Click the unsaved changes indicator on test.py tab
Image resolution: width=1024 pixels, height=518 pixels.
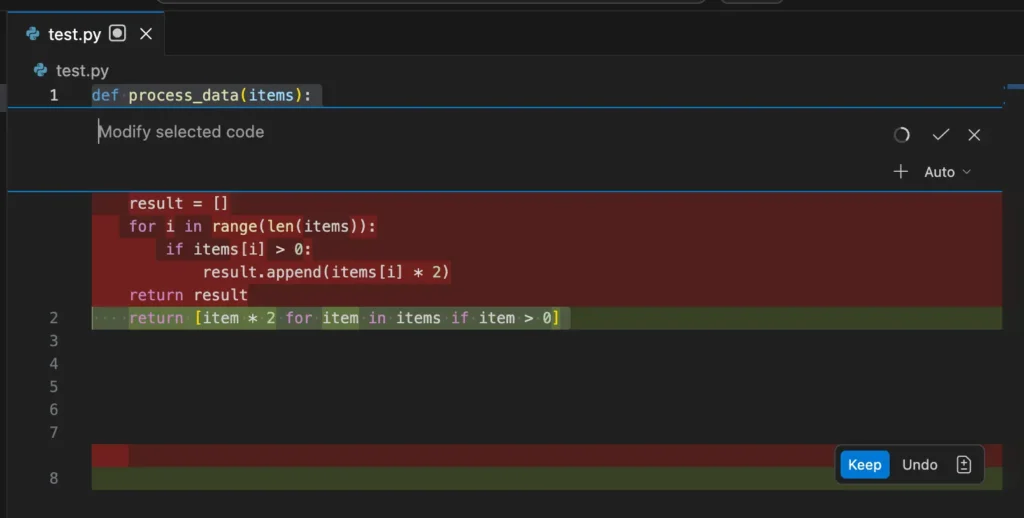[x=118, y=34]
